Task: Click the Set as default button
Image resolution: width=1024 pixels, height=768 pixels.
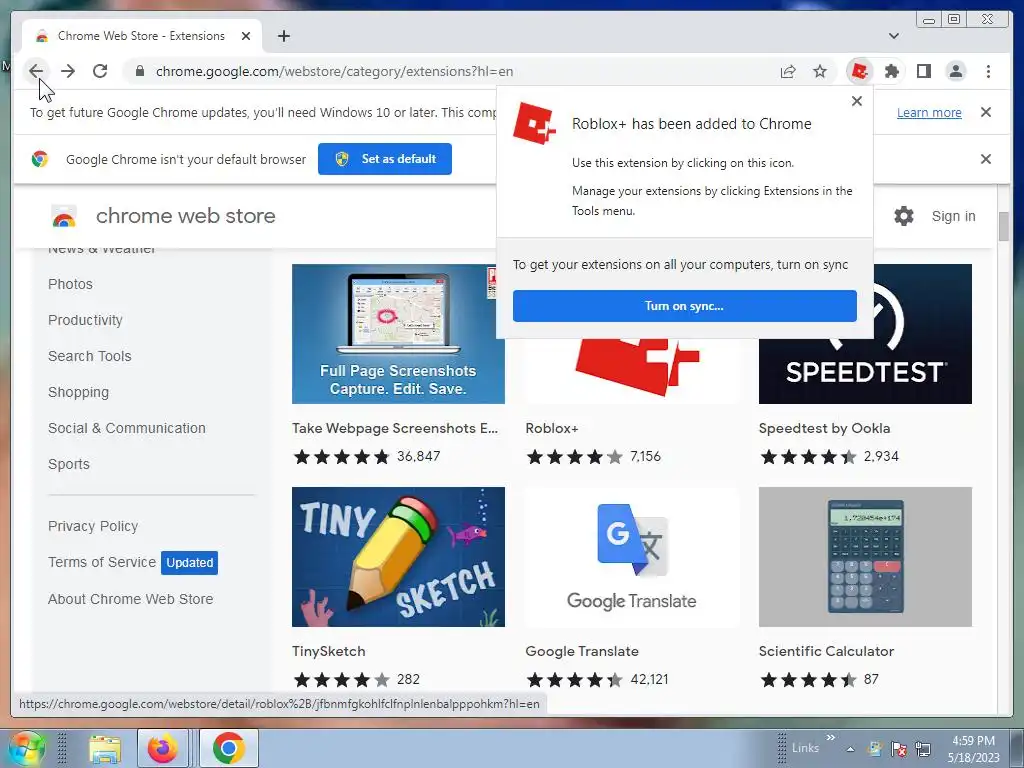Action: [x=385, y=159]
